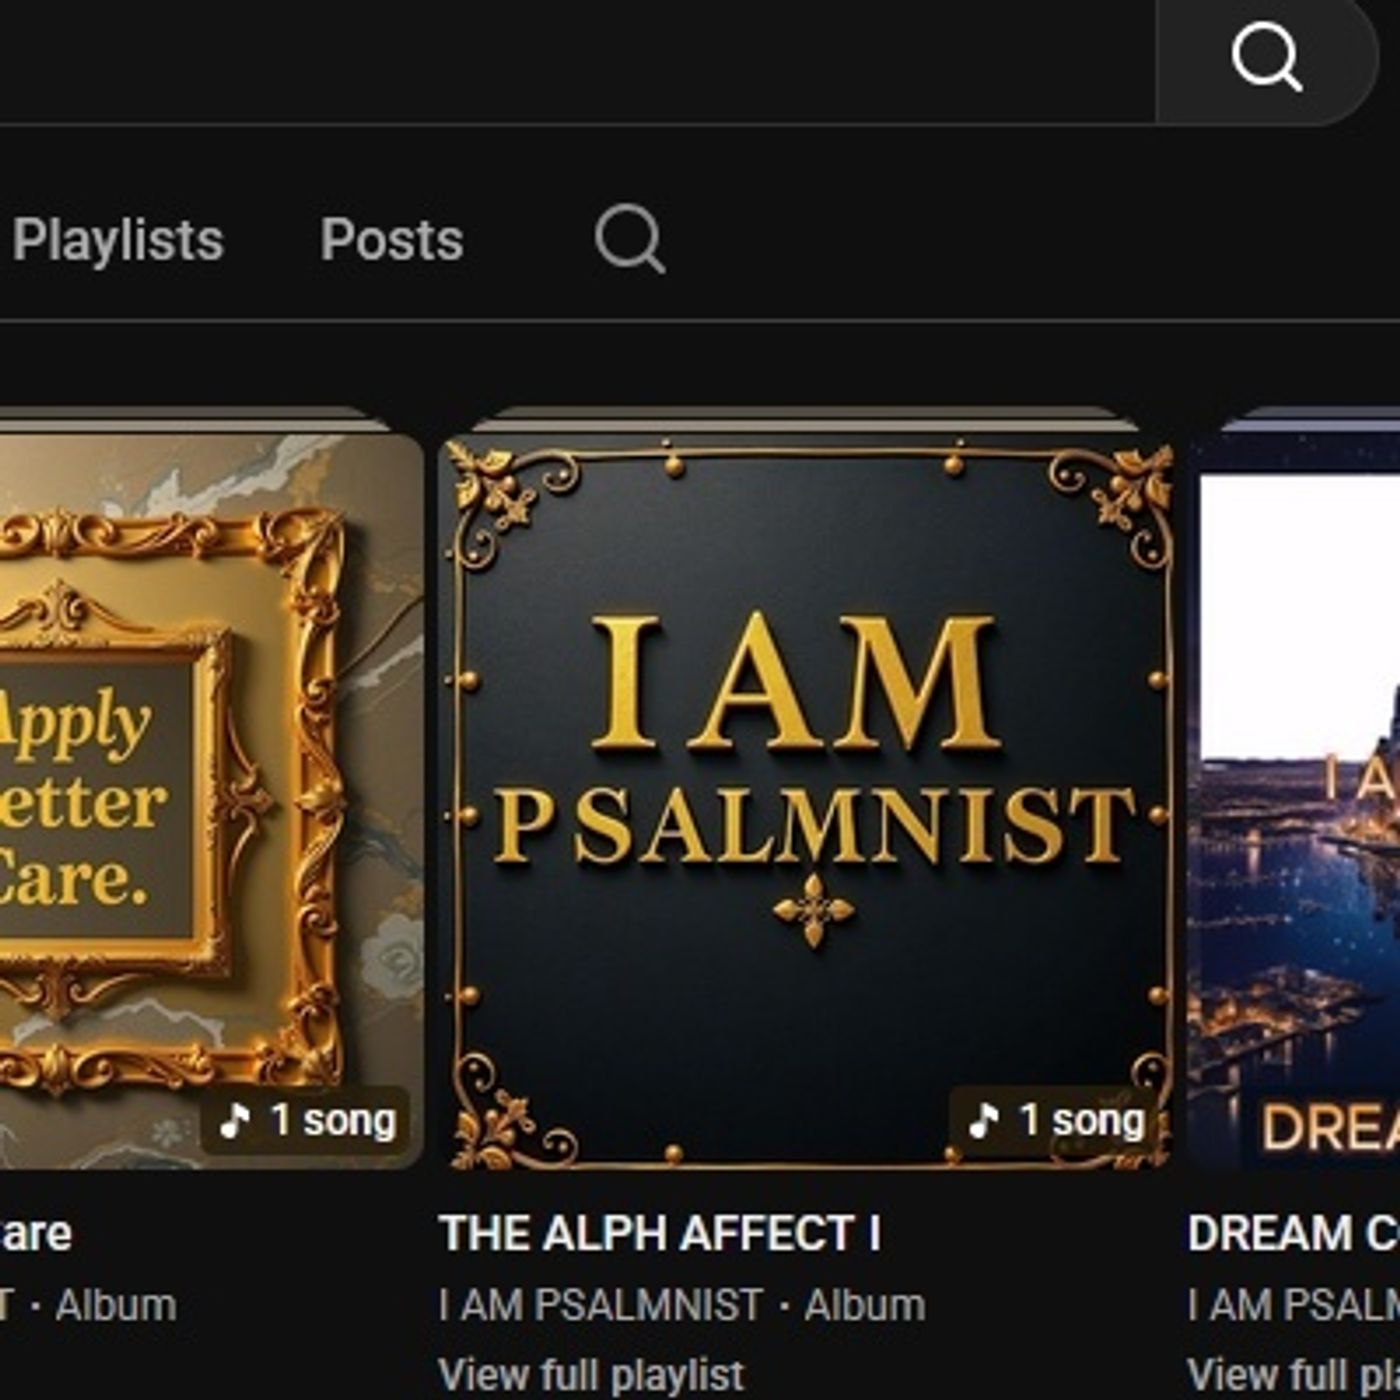Click Album label next to I AM PSALMNIST
This screenshot has width=1400, height=1400.
[865, 1305]
